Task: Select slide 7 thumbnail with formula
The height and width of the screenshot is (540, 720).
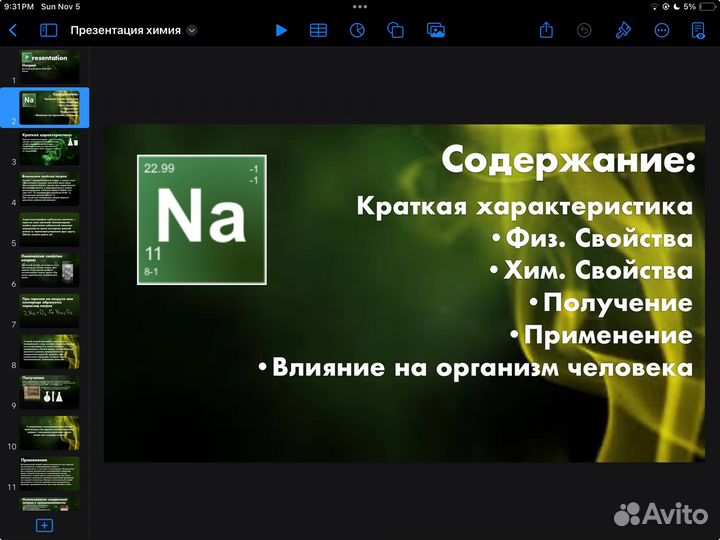Action: [50, 311]
